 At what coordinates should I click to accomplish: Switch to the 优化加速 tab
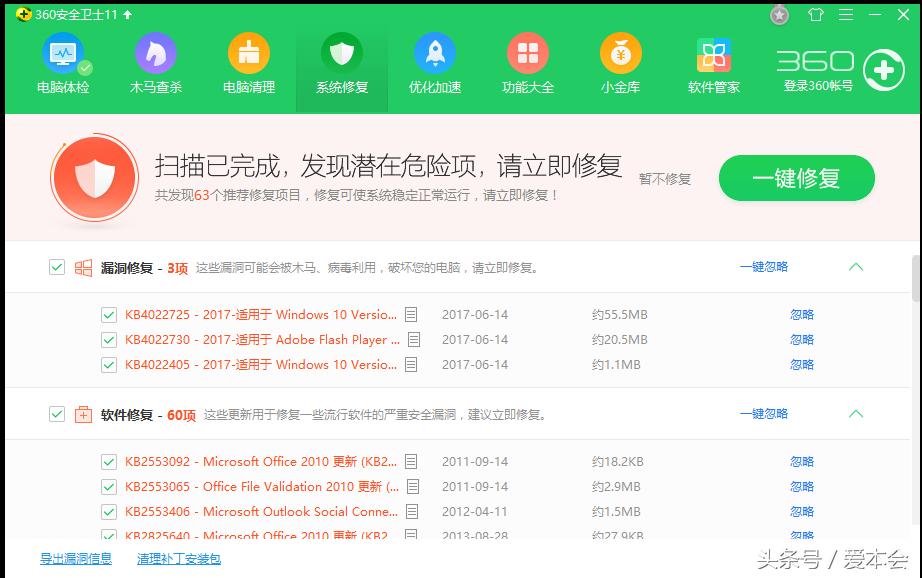[434, 63]
